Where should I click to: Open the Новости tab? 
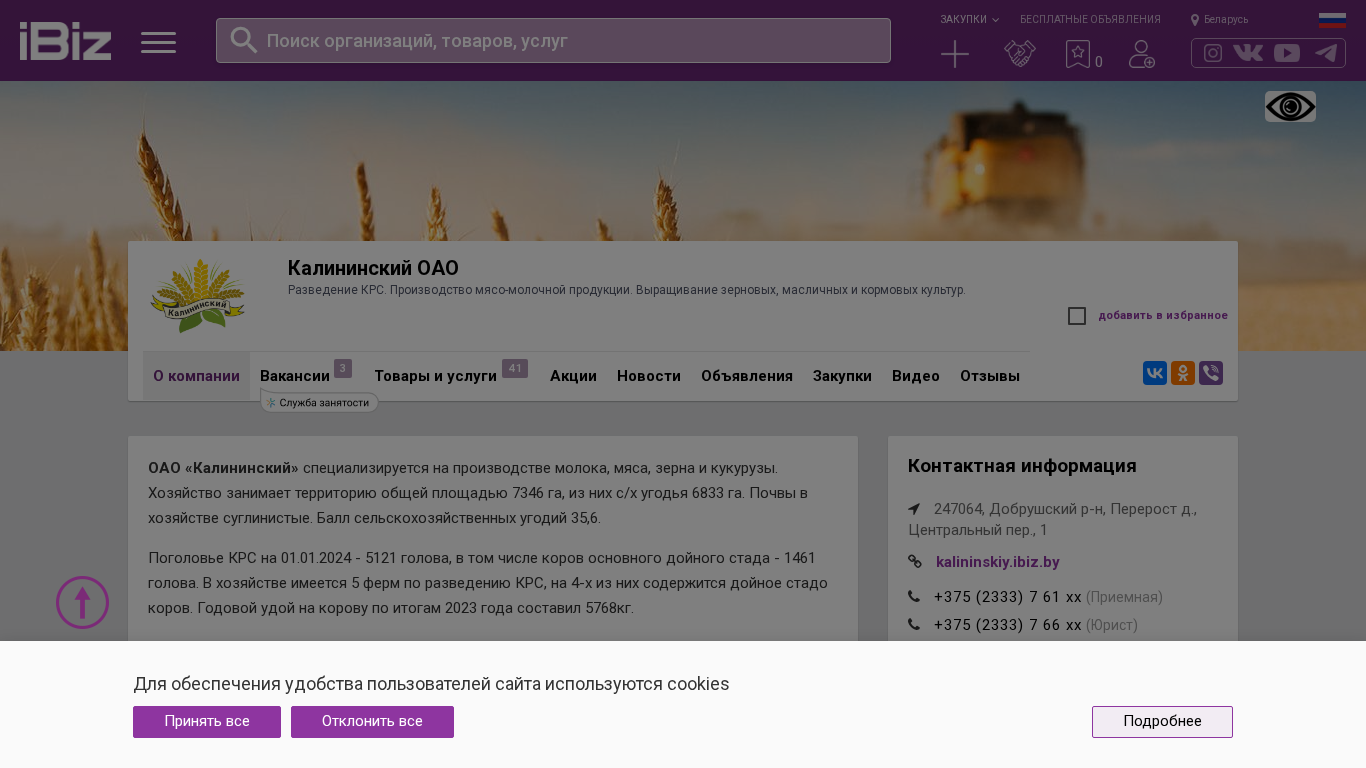point(649,376)
